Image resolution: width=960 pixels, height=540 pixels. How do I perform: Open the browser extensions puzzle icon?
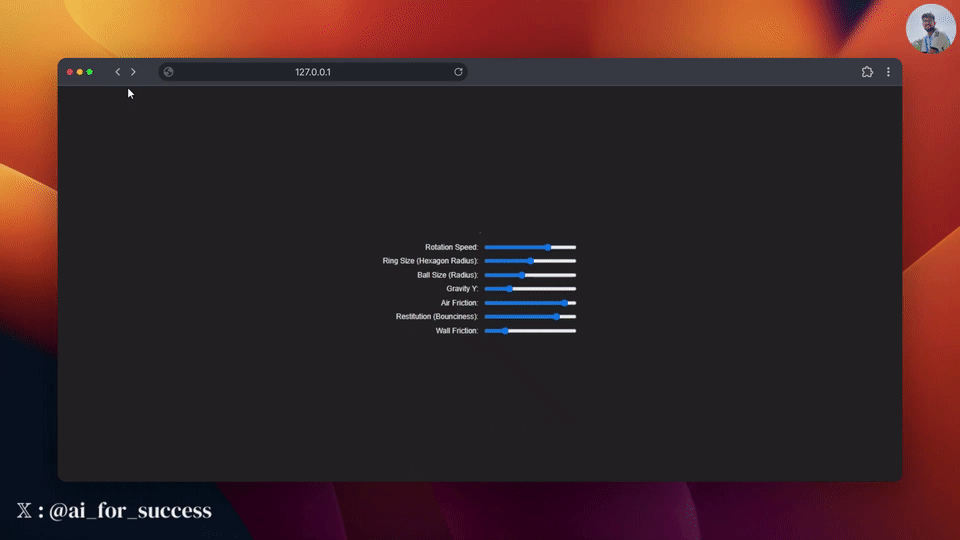click(867, 72)
